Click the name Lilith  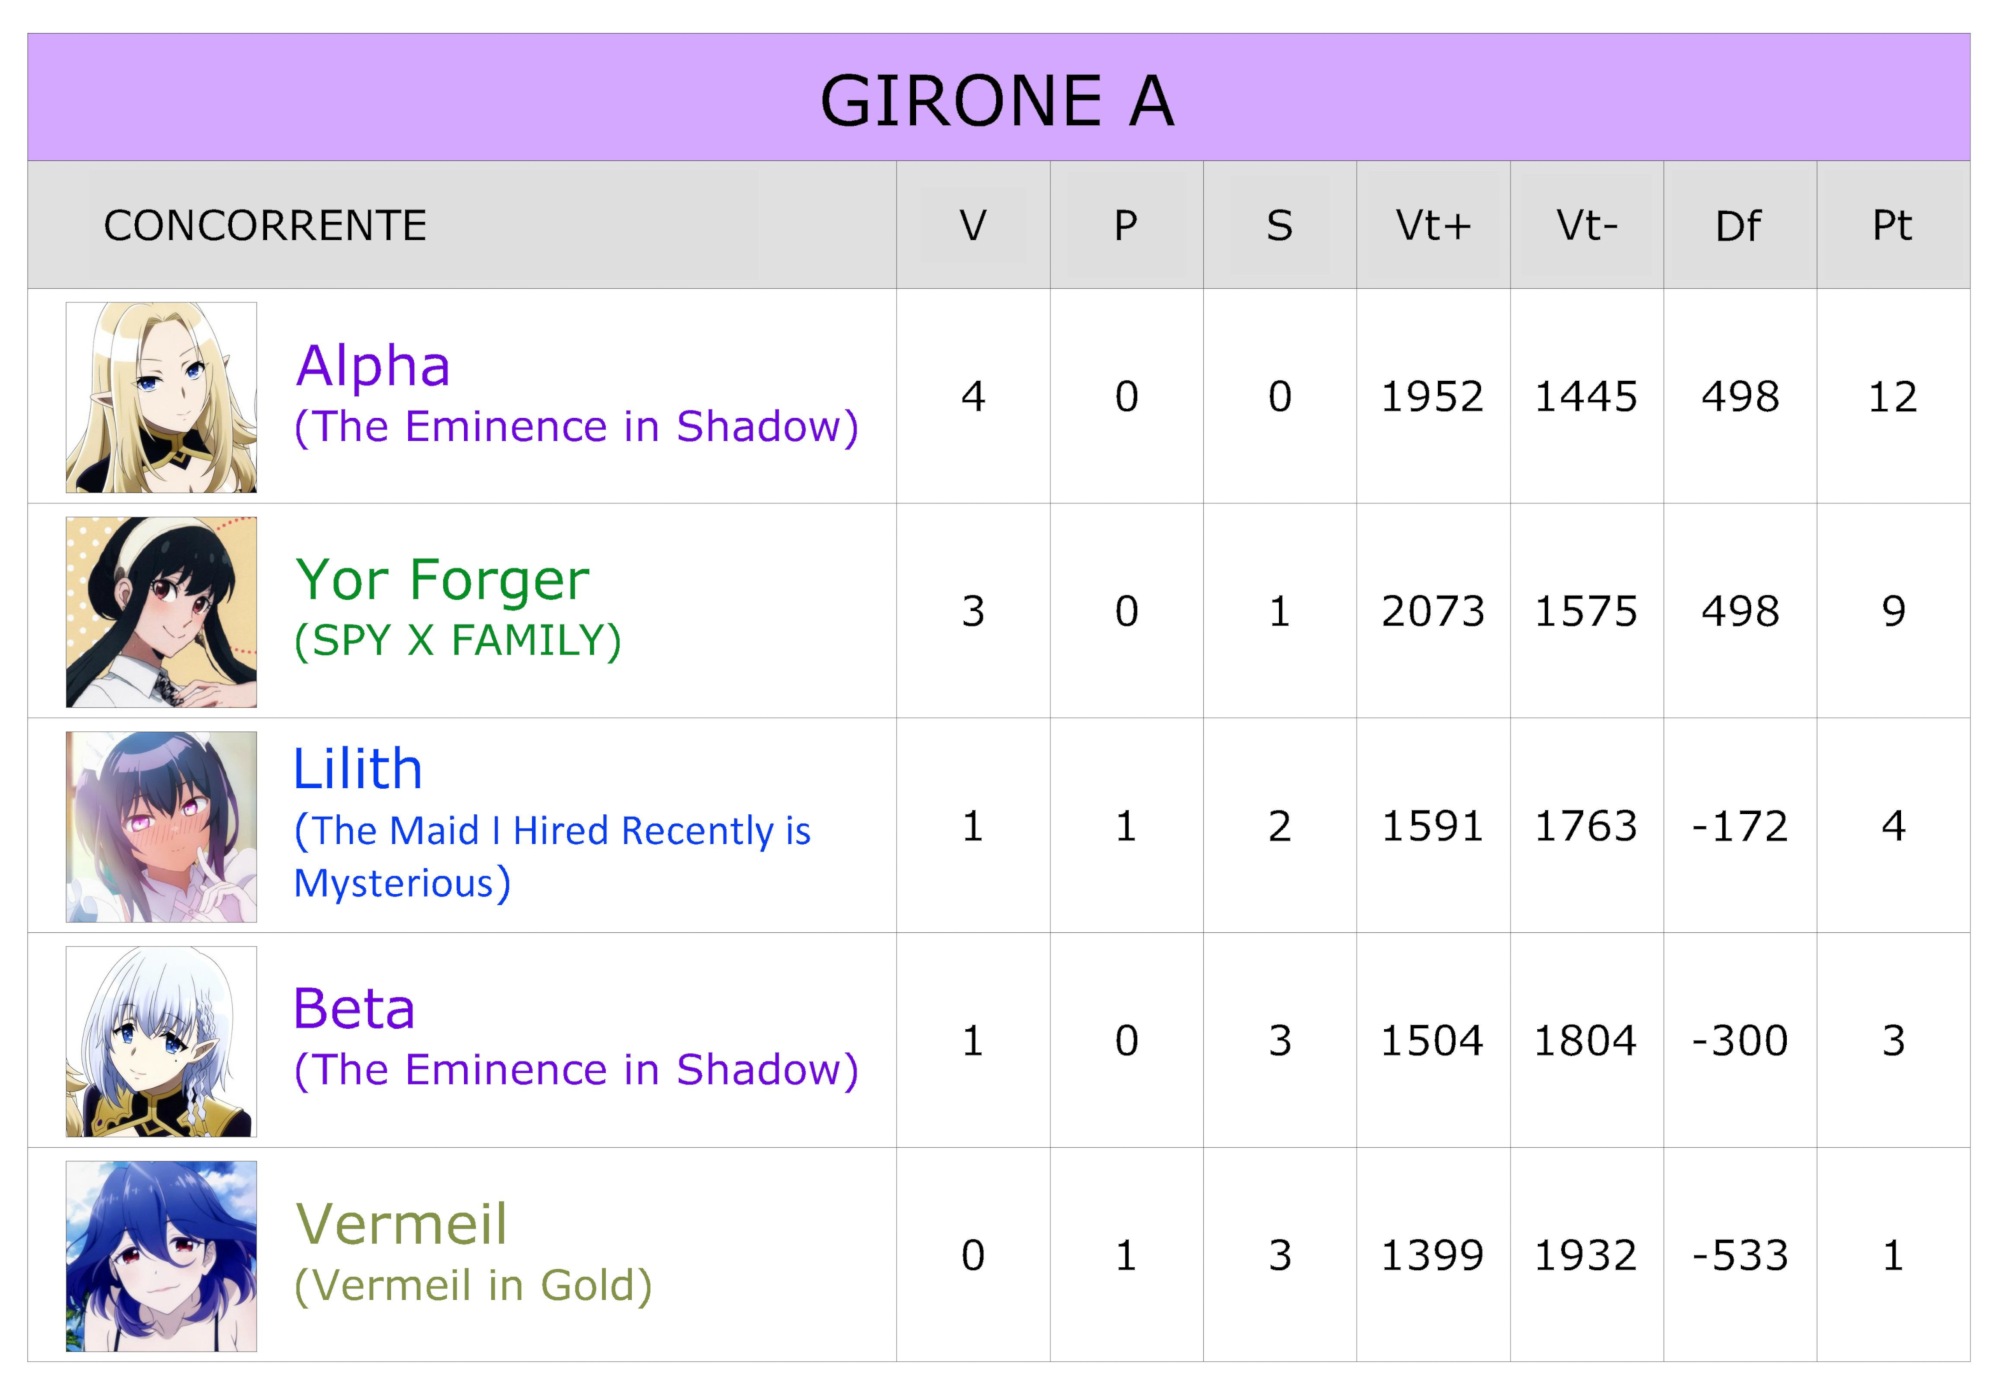pos(358,768)
